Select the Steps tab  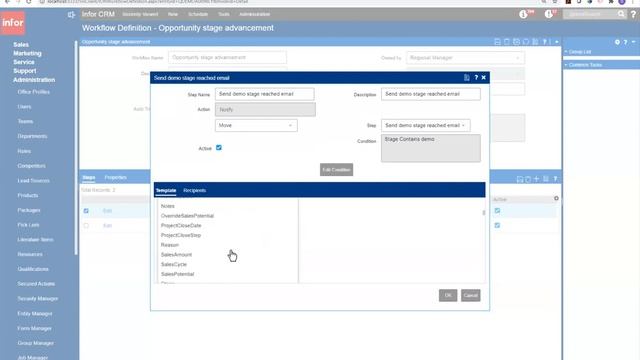(x=89, y=178)
